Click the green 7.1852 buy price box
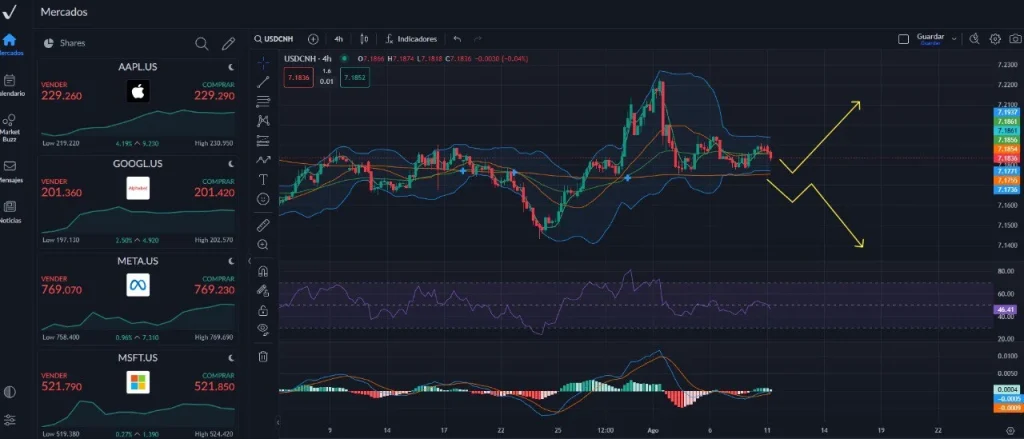This screenshot has width=1024, height=439. point(355,77)
